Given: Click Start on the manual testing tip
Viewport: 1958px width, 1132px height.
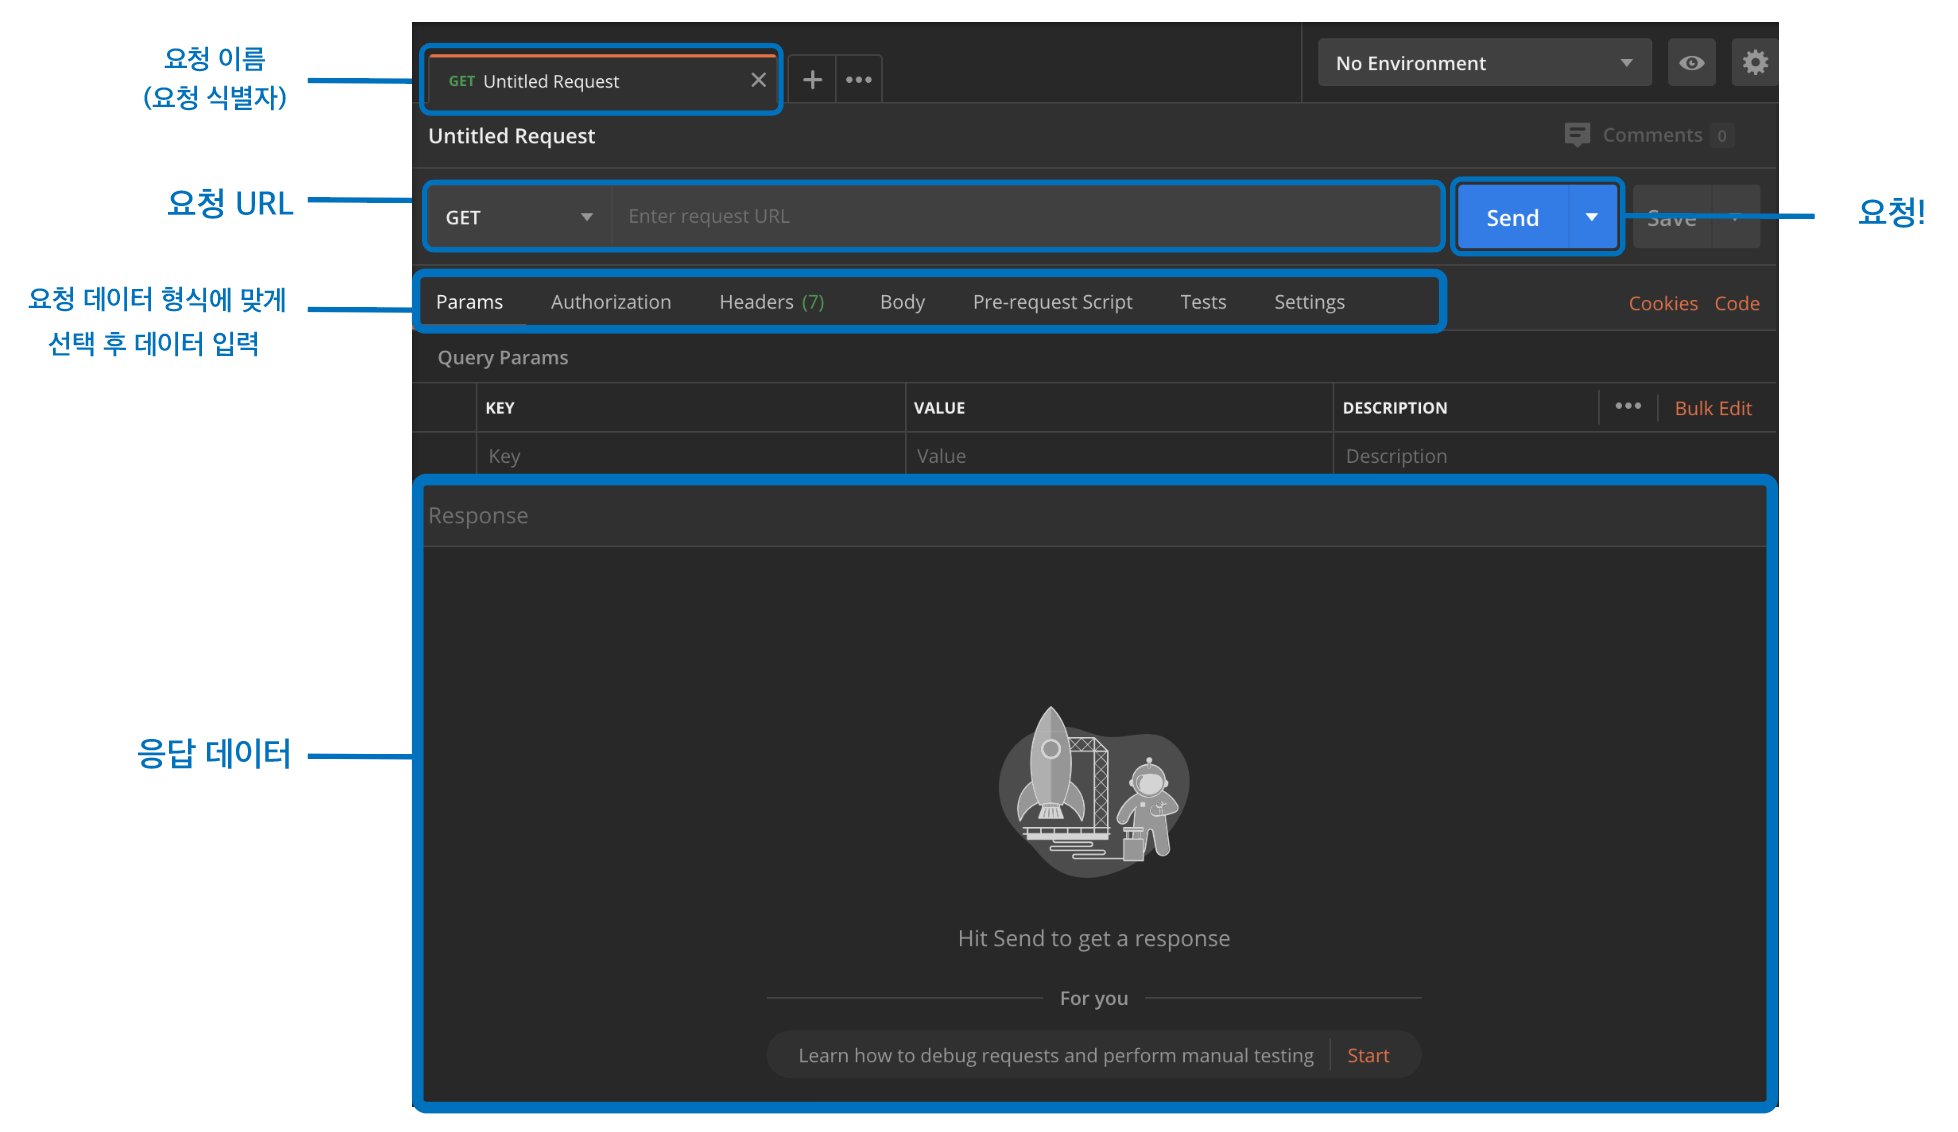Looking at the screenshot, I should pos(1367,1055).
